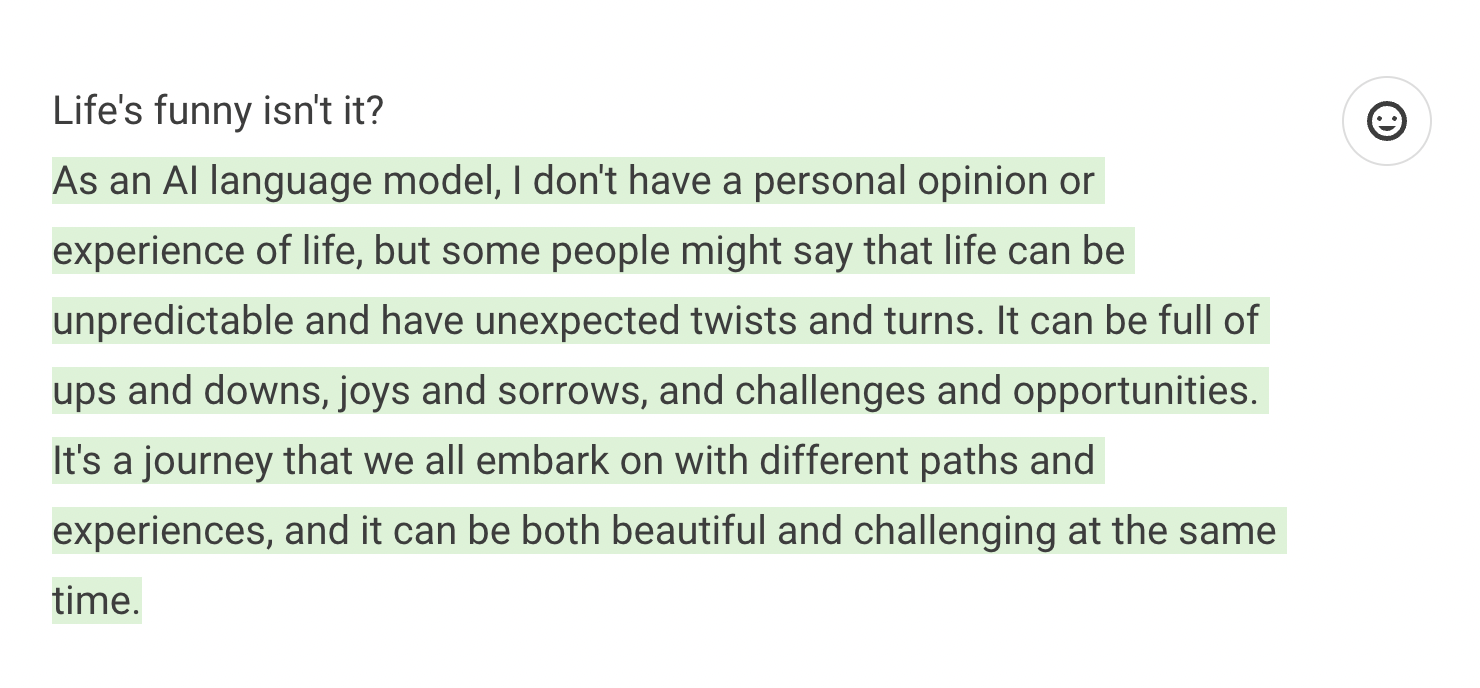Screen dimensions: 1480x688
Task: Click the word "experiences," starting the sixth line
Action: click(x=162, y=531)
